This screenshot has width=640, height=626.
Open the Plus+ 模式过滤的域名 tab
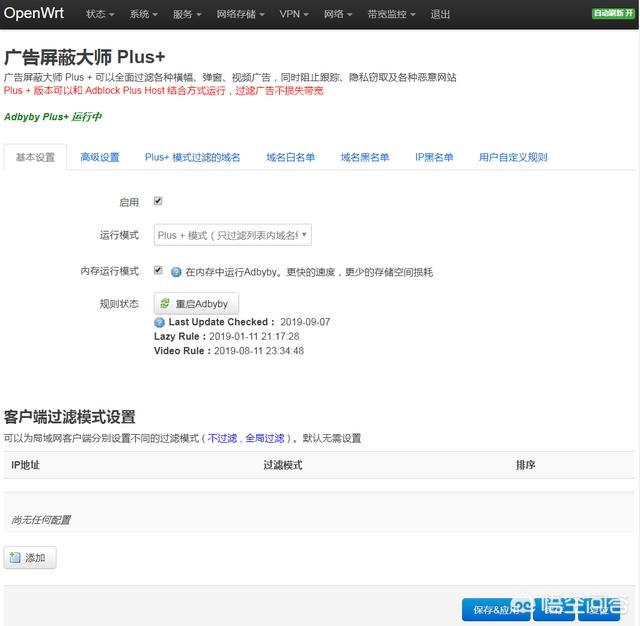click(193, 157)
